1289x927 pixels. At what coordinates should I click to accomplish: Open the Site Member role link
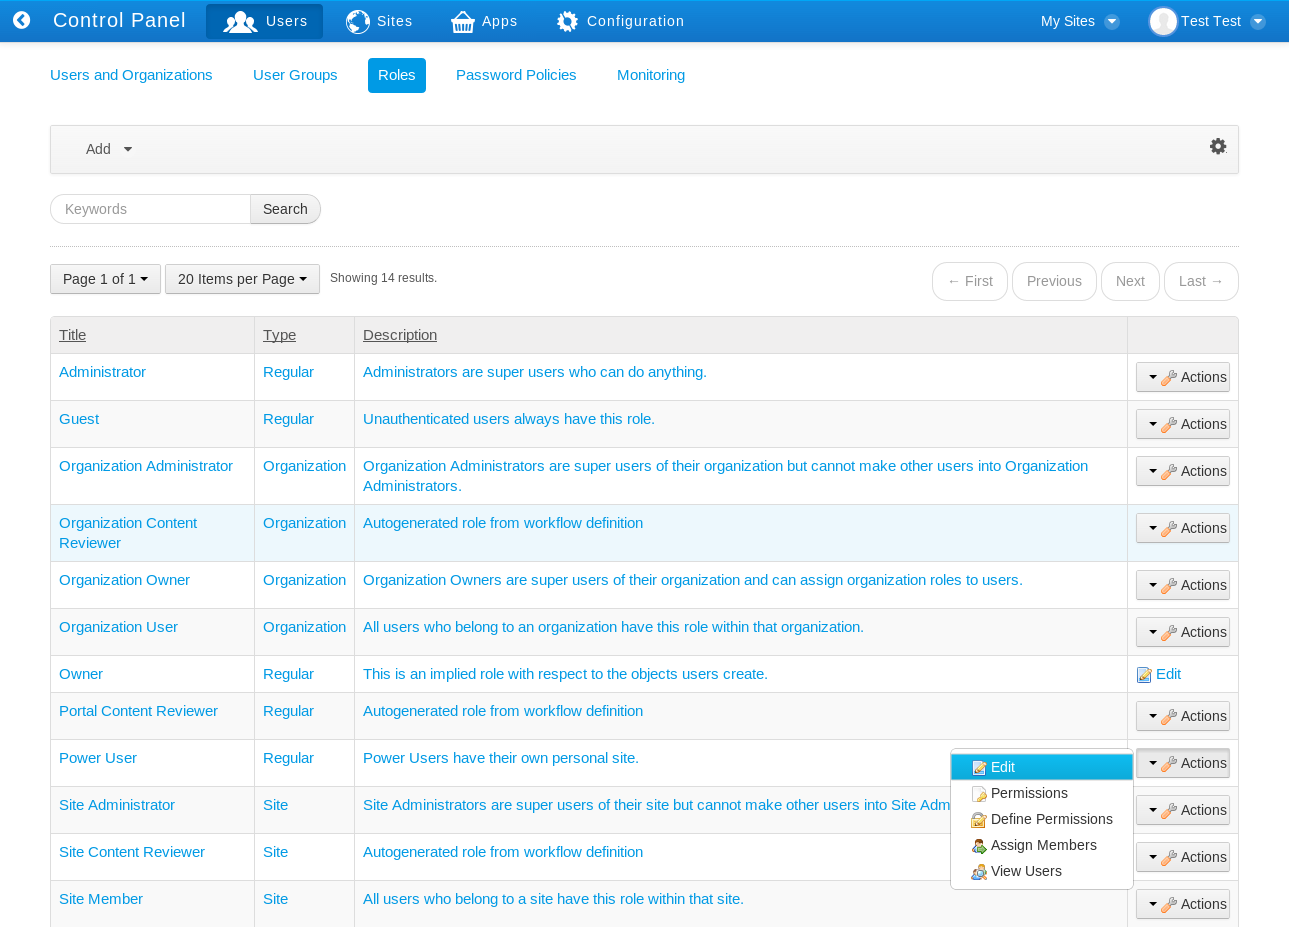[101, 899]
